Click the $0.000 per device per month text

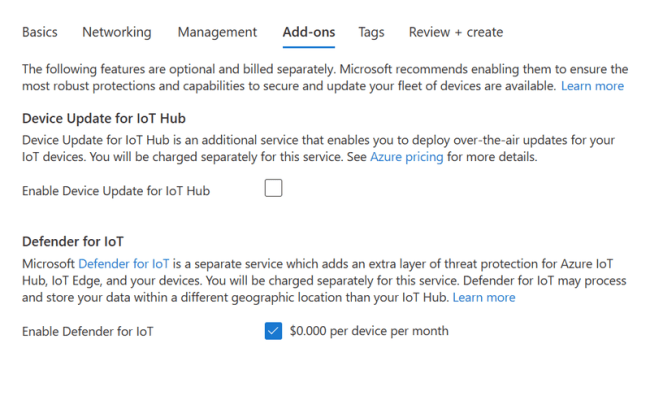pos(369,331)
